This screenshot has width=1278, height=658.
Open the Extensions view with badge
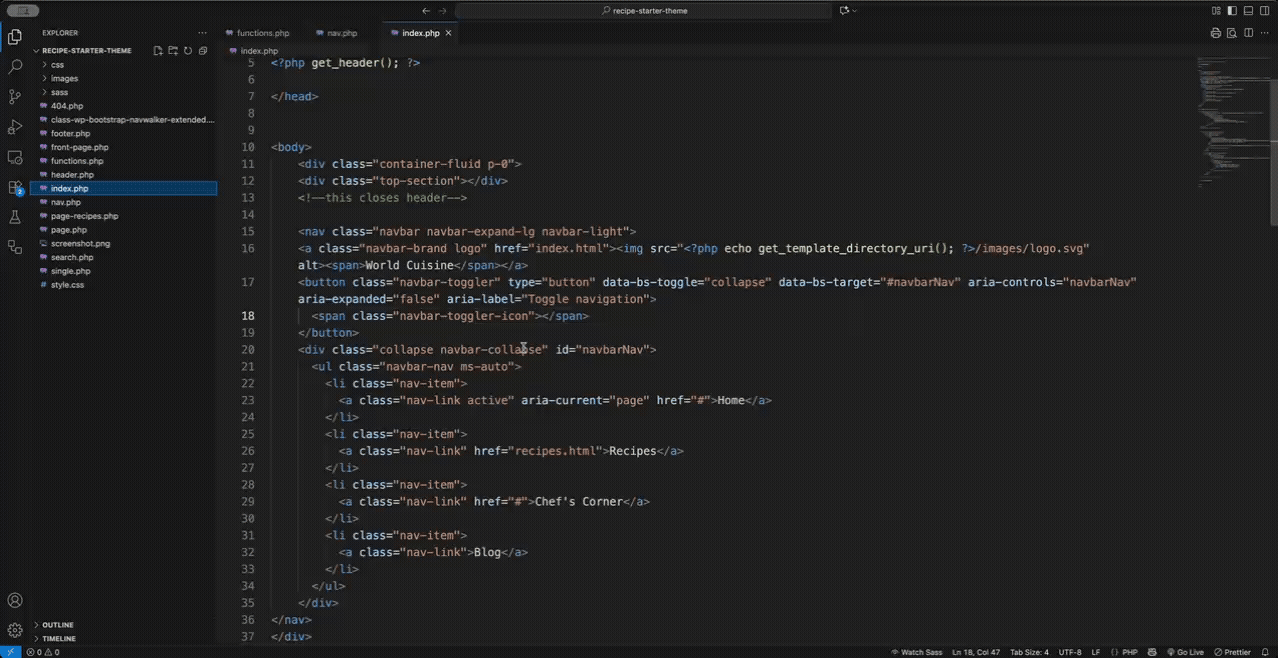click(15, 187)
